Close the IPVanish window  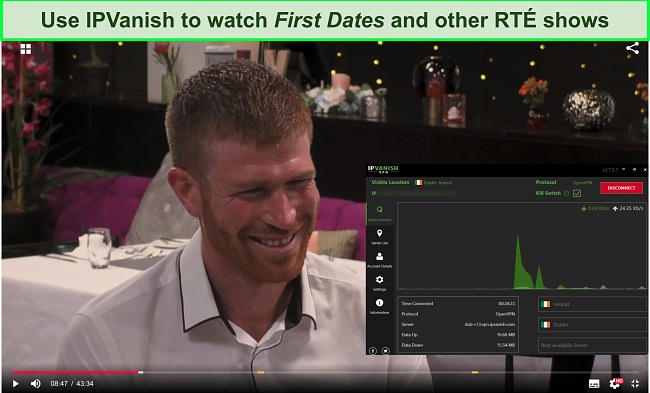coord(645,170)
